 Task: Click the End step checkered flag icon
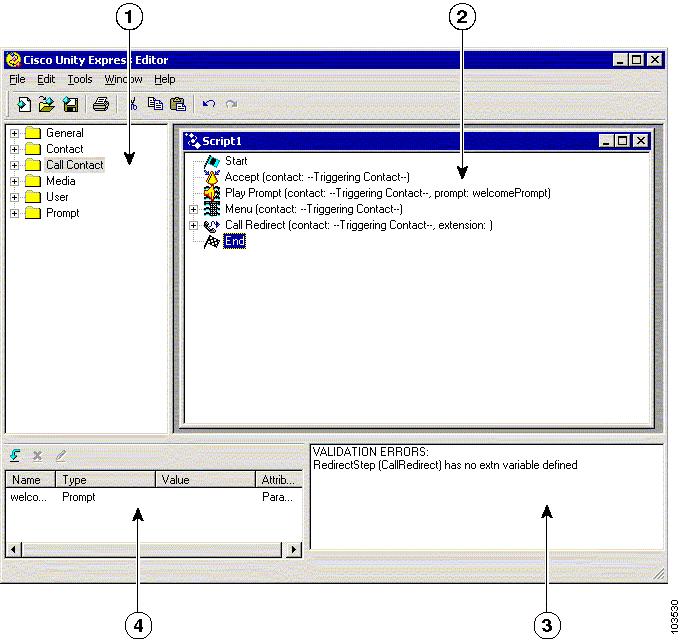[212, 242]
